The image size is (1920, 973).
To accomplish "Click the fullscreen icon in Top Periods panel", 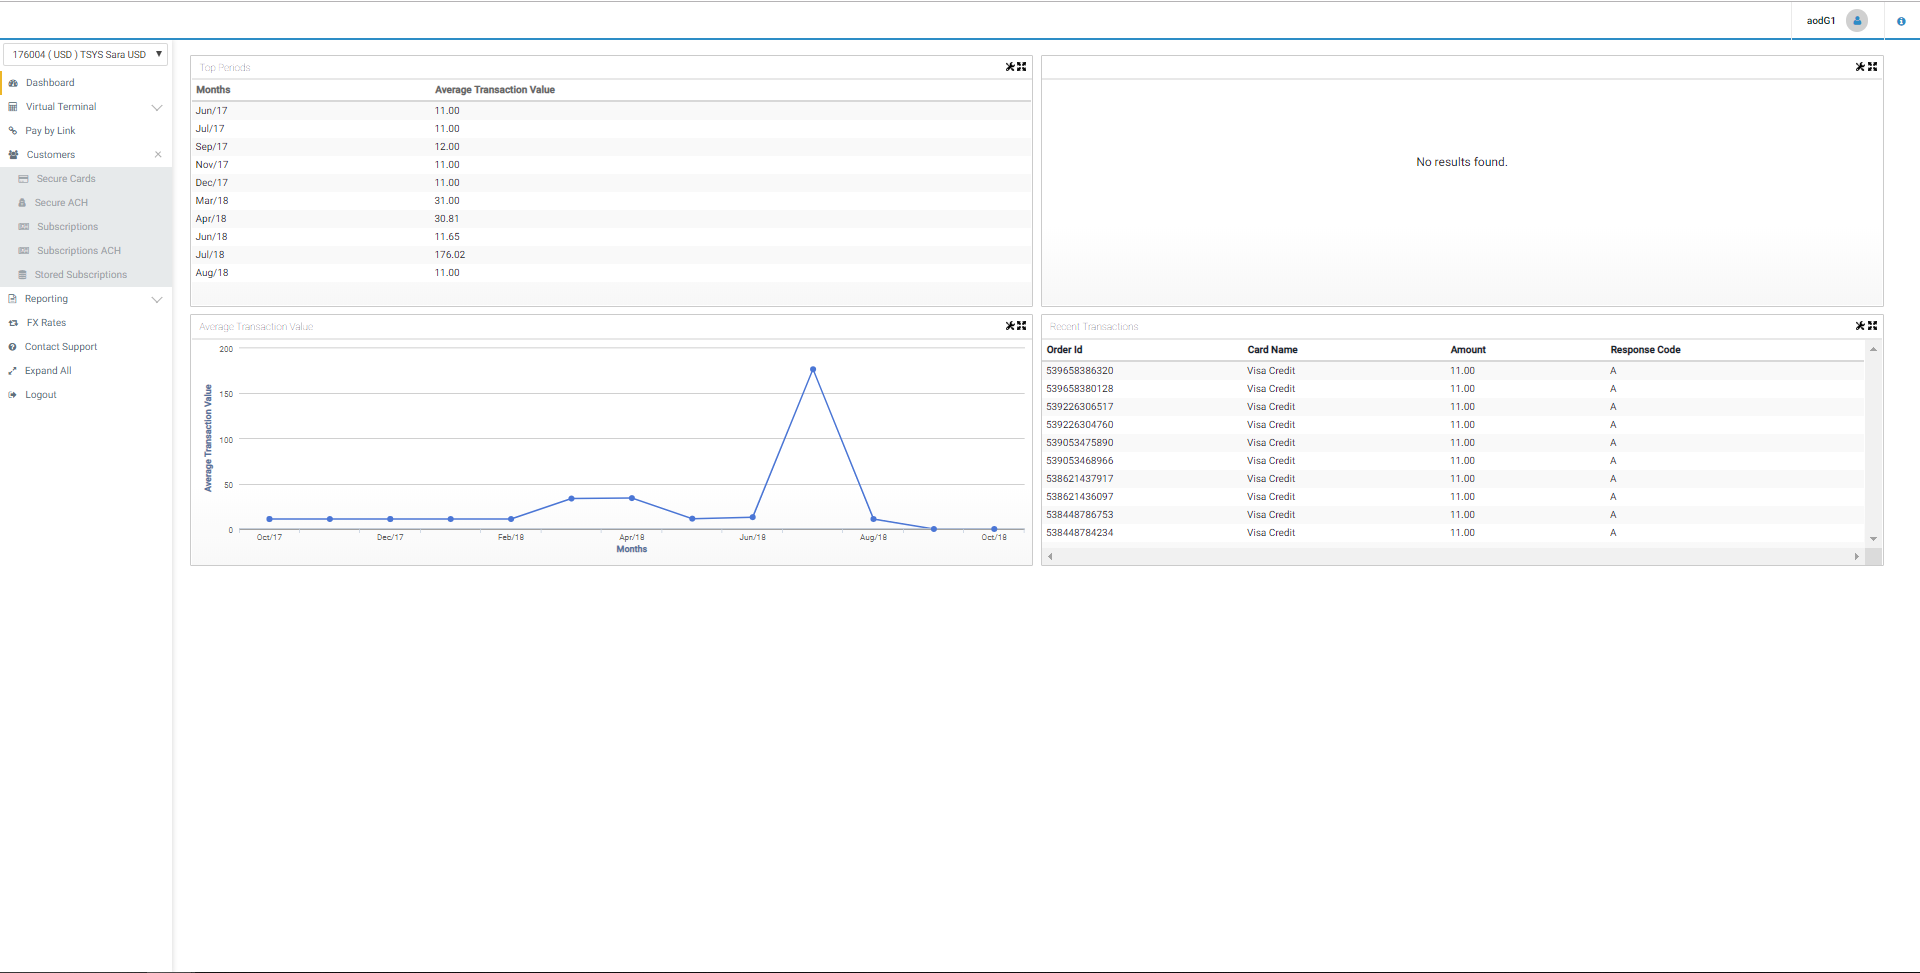I will [1022, 67].
